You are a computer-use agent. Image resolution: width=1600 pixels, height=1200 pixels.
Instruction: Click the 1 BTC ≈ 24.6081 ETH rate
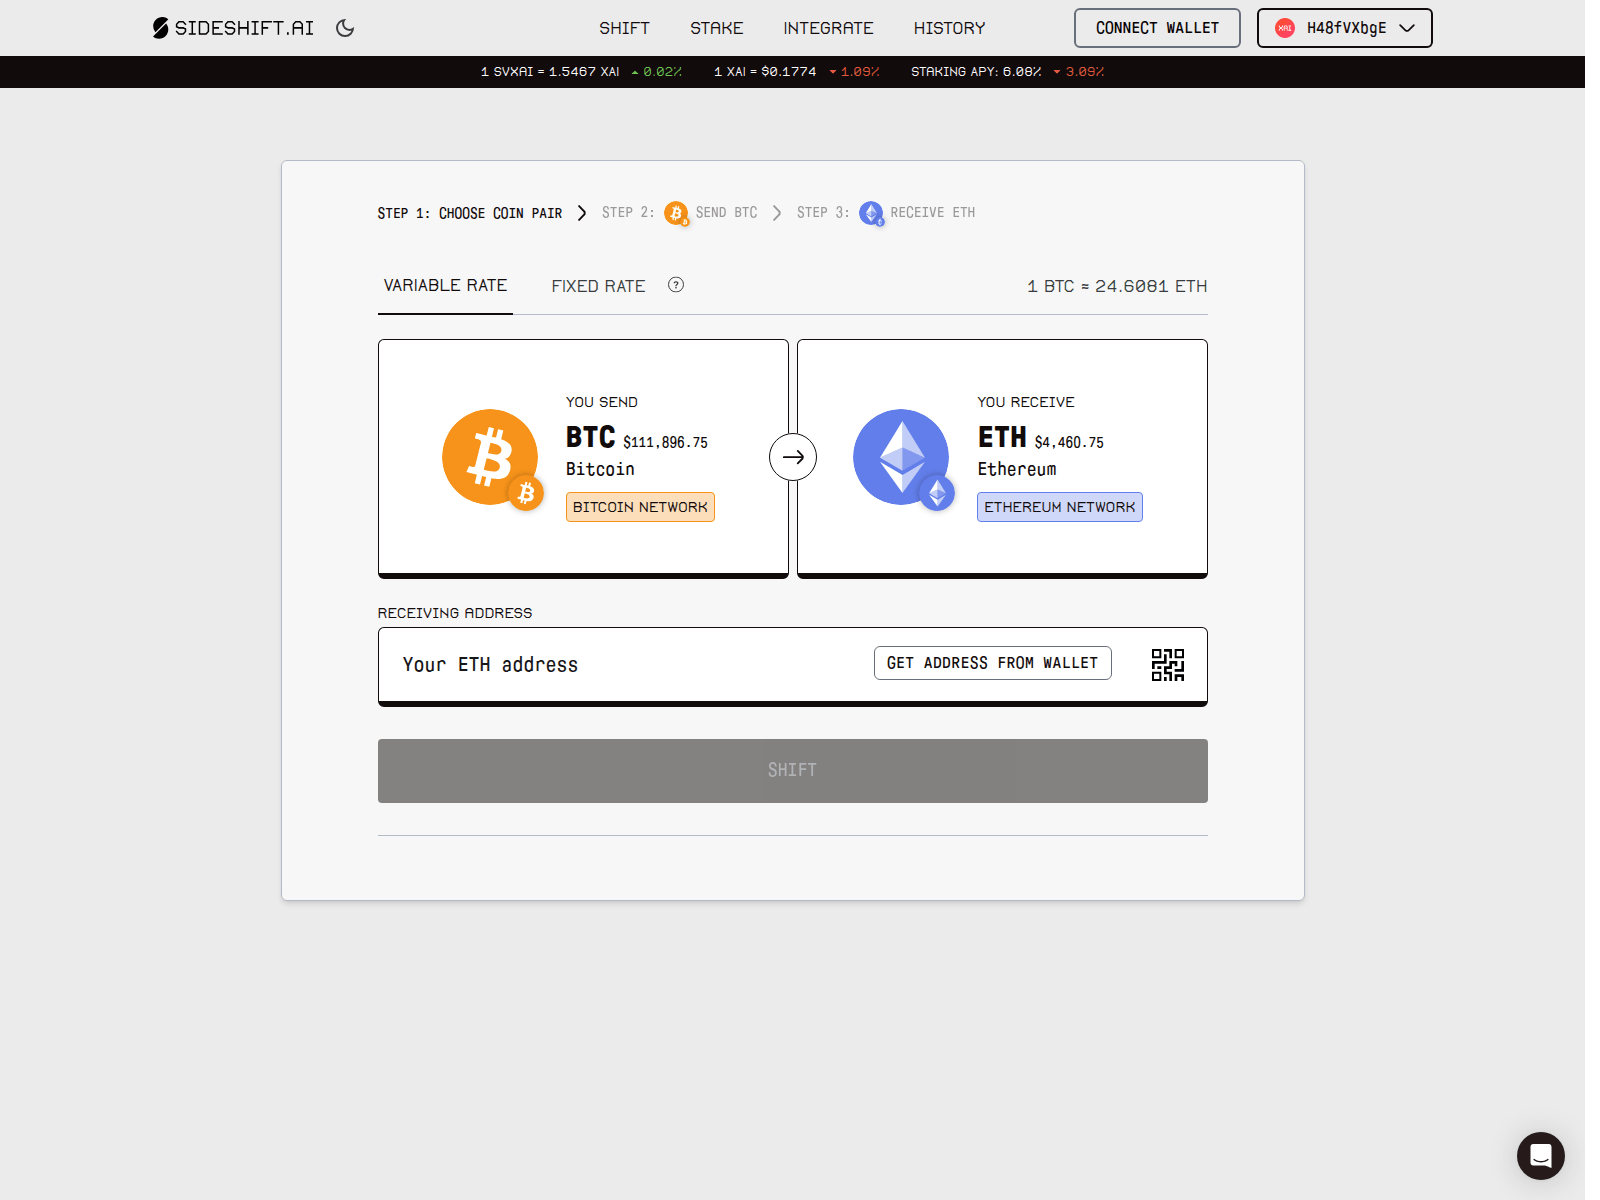1117,286
